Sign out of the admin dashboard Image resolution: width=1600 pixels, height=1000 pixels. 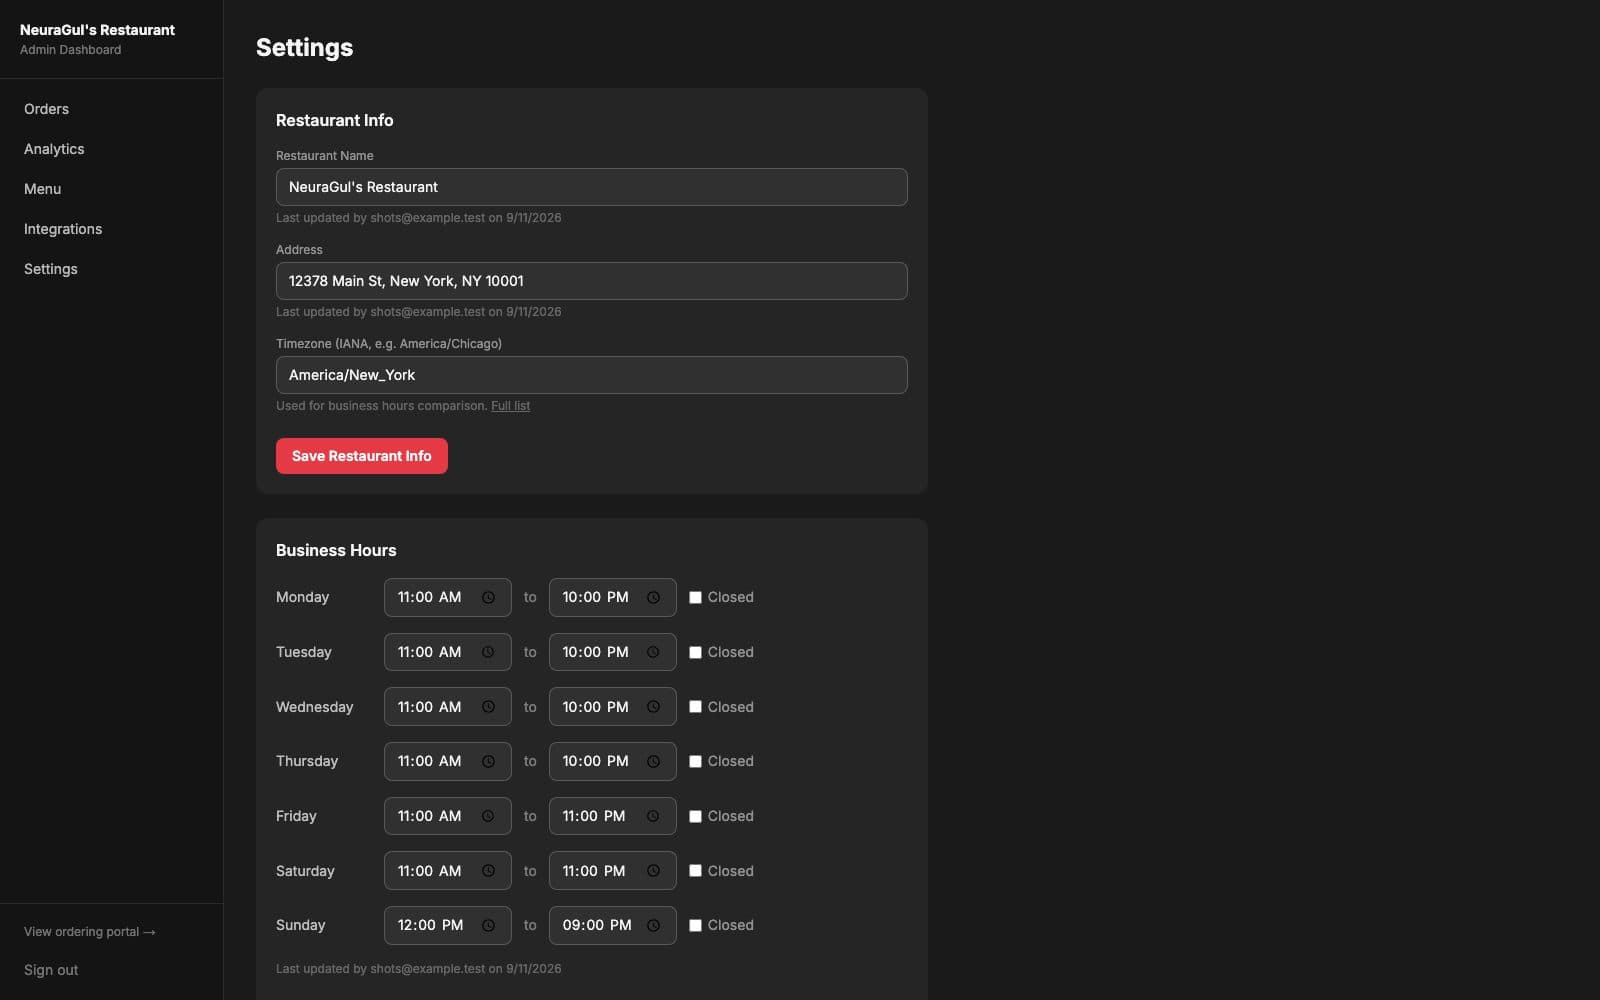tap(51, 970)
